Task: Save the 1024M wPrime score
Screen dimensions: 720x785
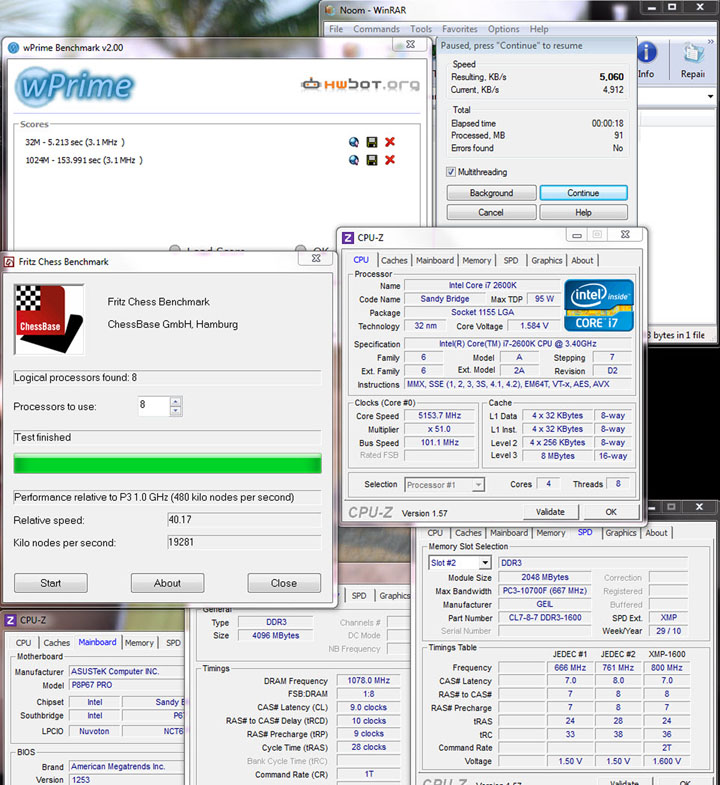Action: coord(372,160)
